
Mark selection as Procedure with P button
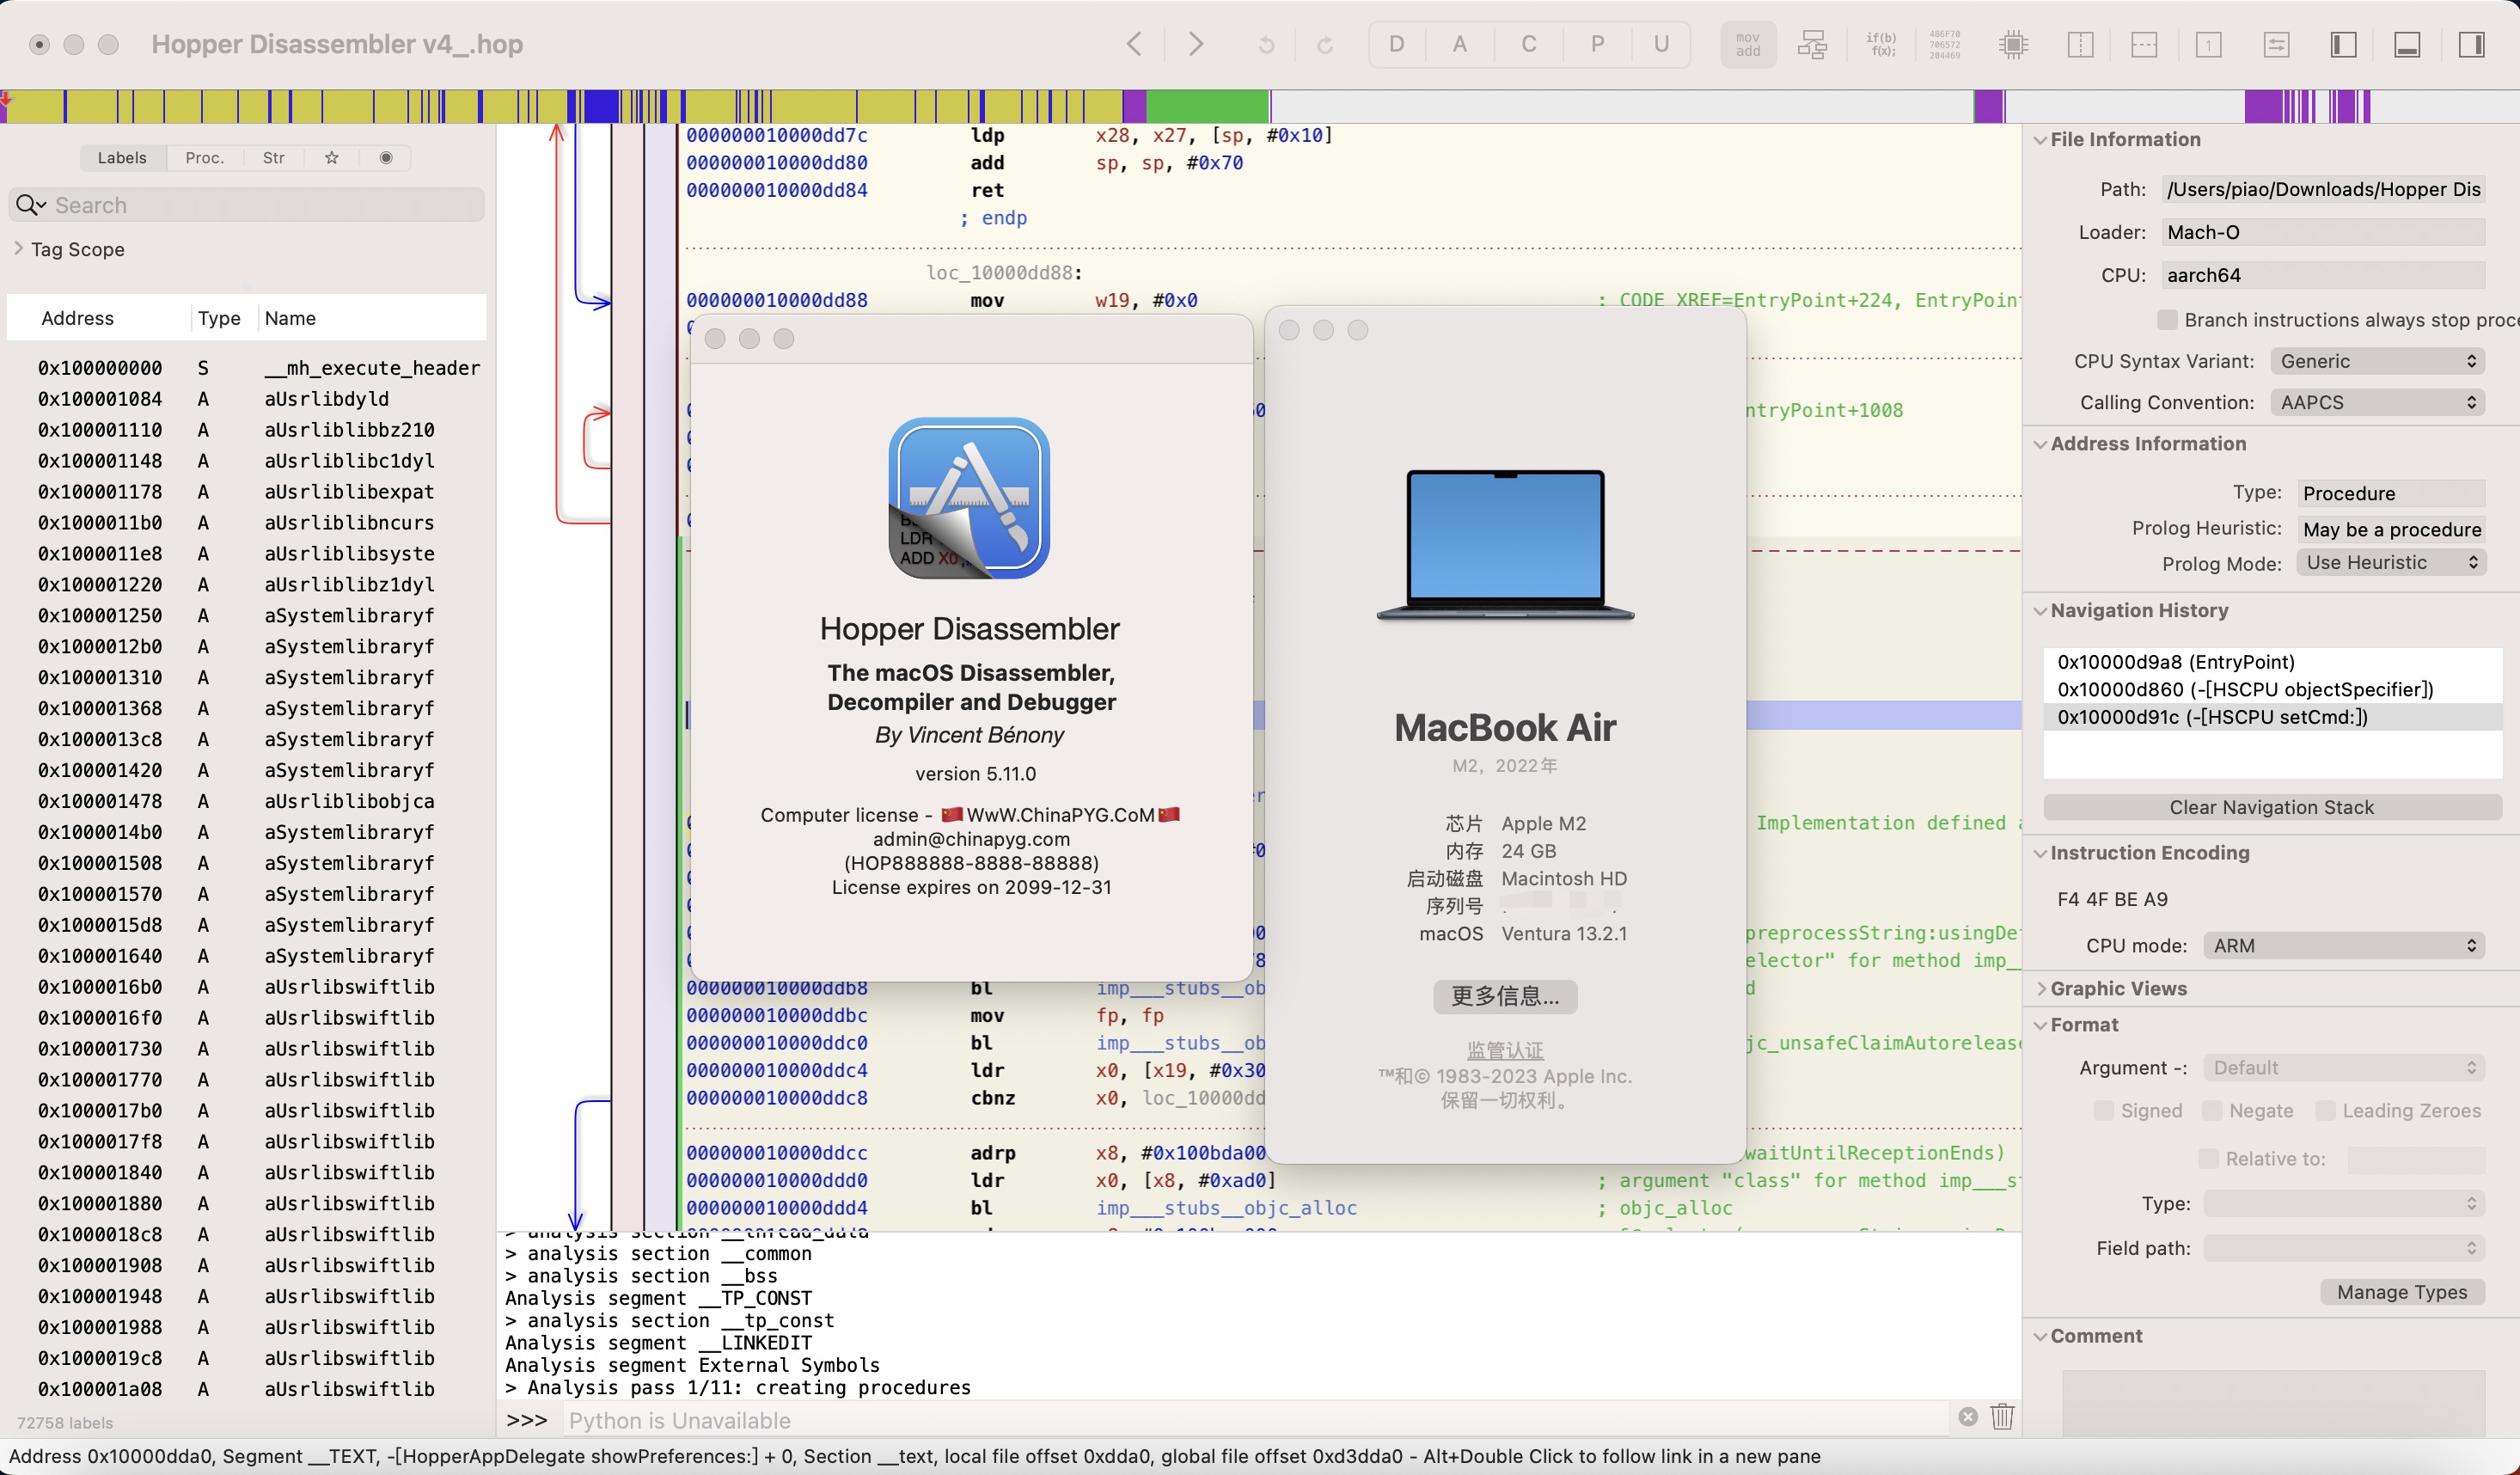point(1597,44)
